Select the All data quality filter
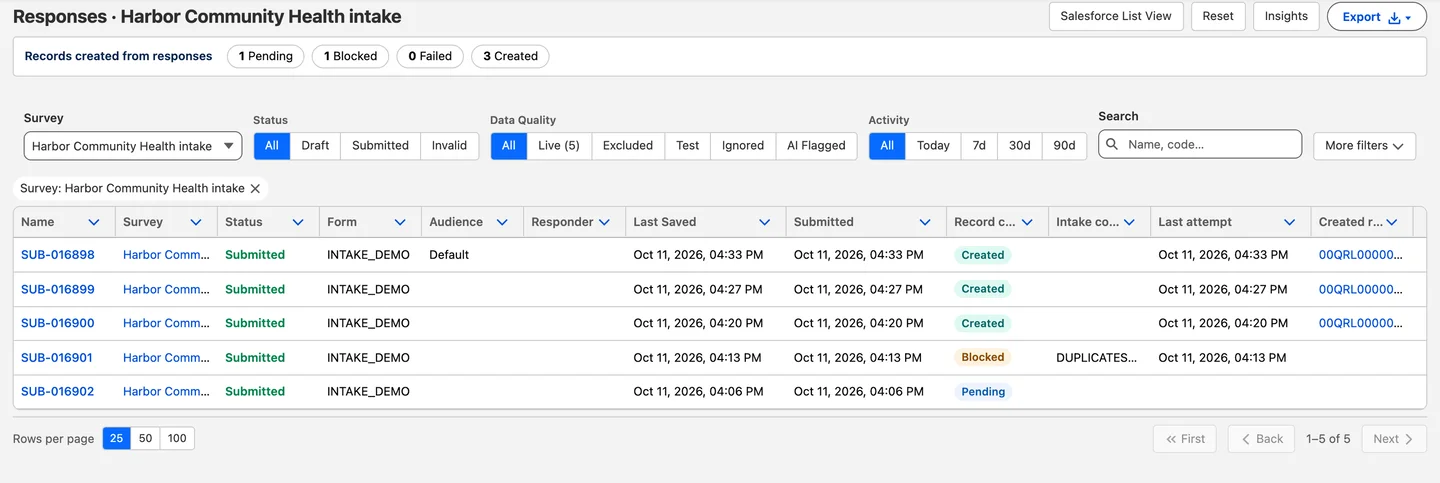Screen dimensions: 1440x483 (509, 145)
